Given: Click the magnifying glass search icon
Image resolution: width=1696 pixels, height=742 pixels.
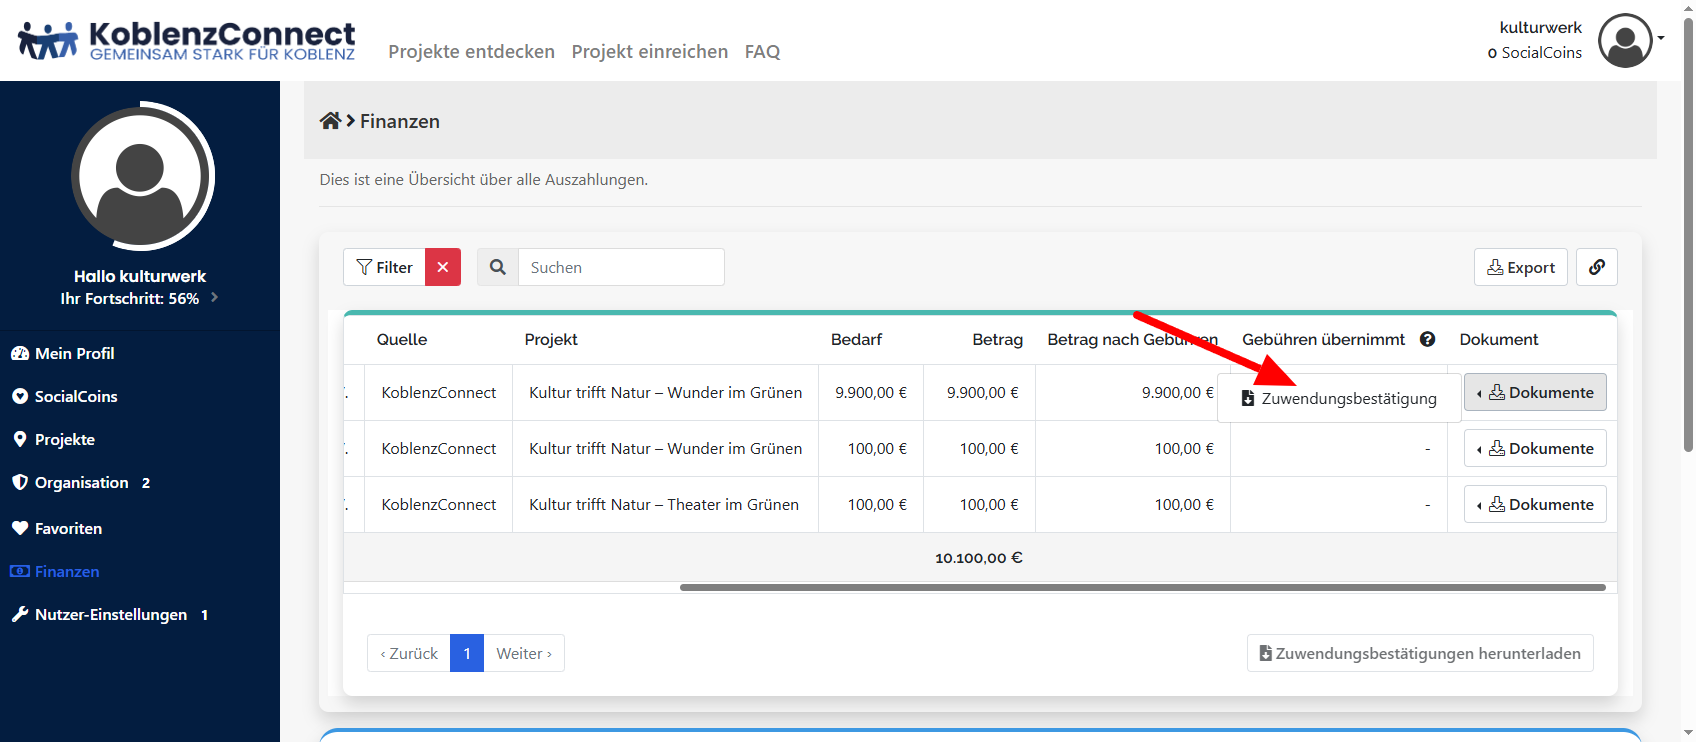Looking at the screenshot, I should [498, 267].
